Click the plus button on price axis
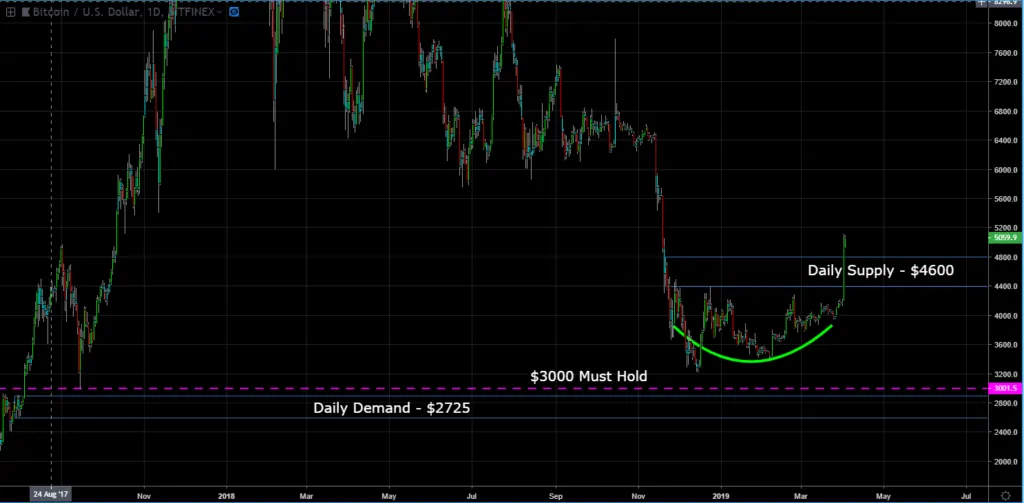This screenshot has height=503, width=1024. point(979,5)
